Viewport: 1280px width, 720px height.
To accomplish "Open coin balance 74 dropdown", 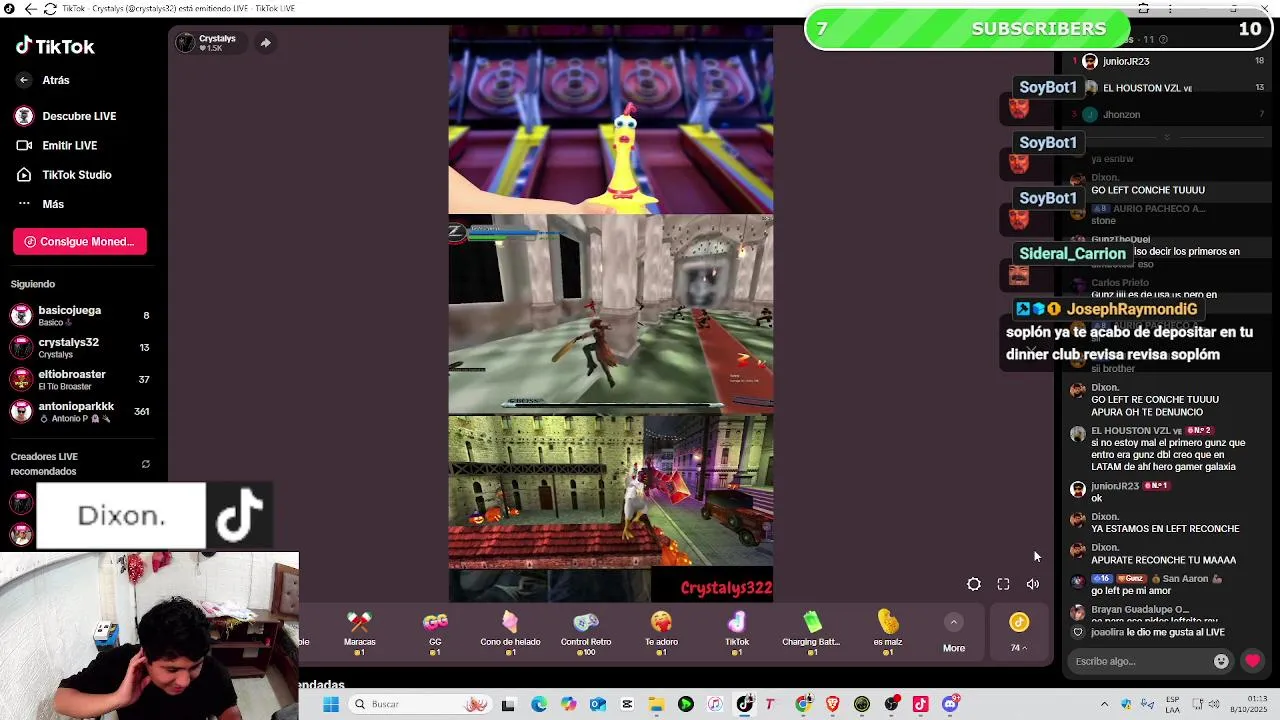I will tap(1019, 633).
